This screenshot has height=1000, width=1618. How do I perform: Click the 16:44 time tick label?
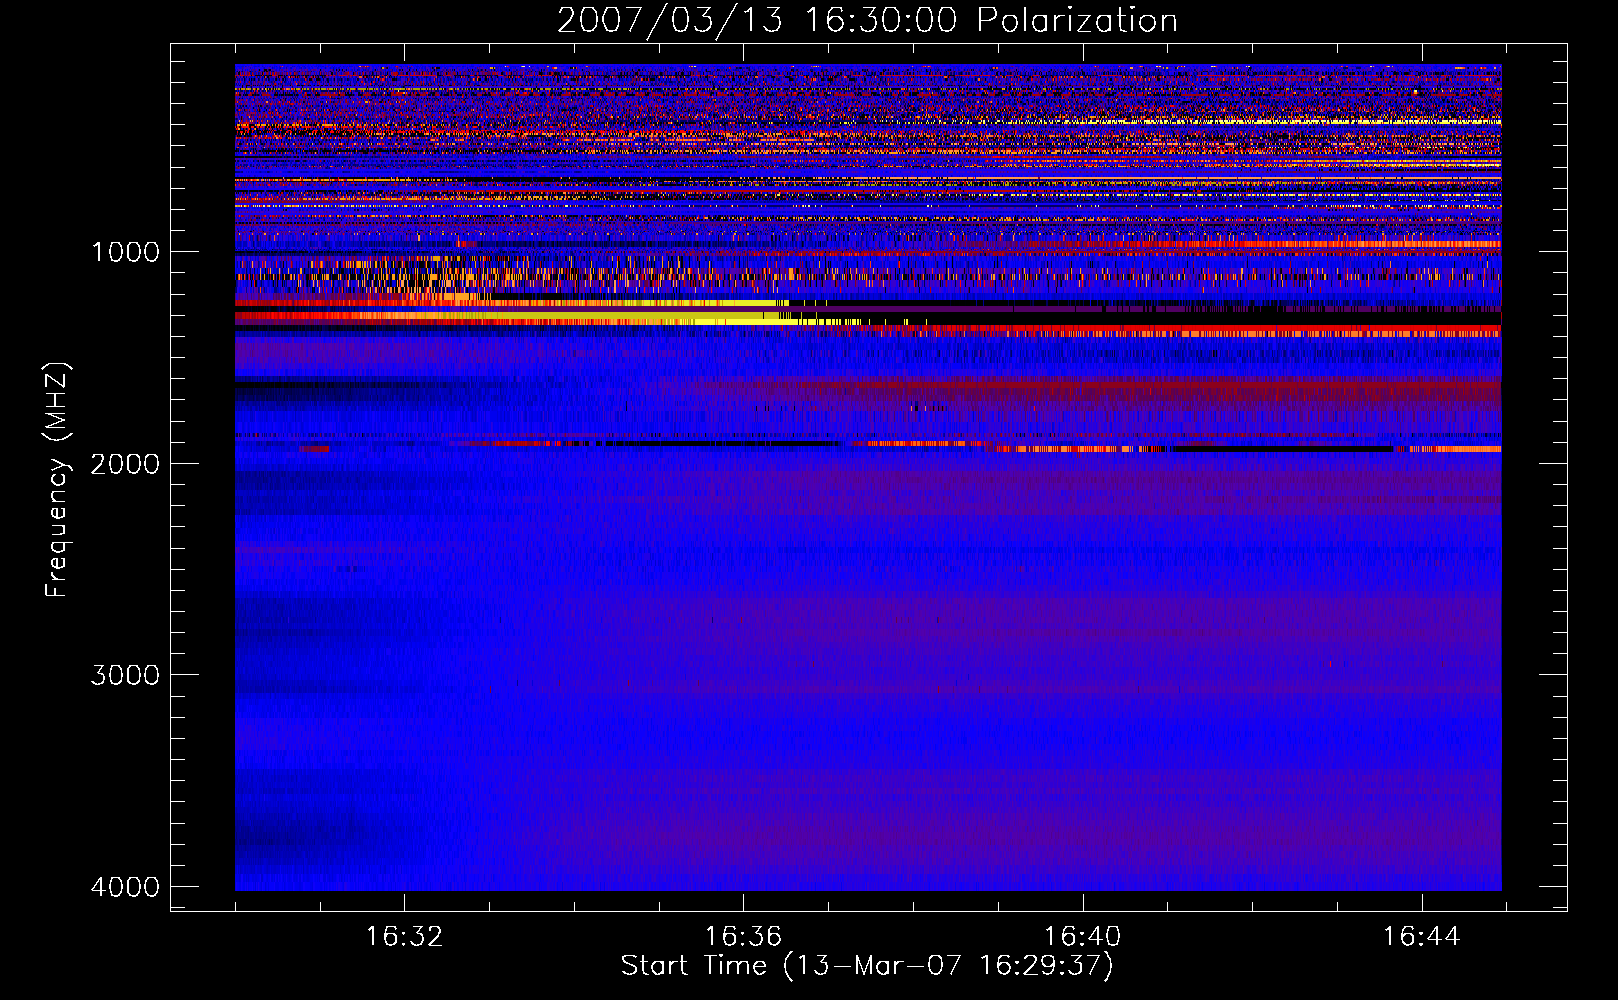click(1421, 937)
